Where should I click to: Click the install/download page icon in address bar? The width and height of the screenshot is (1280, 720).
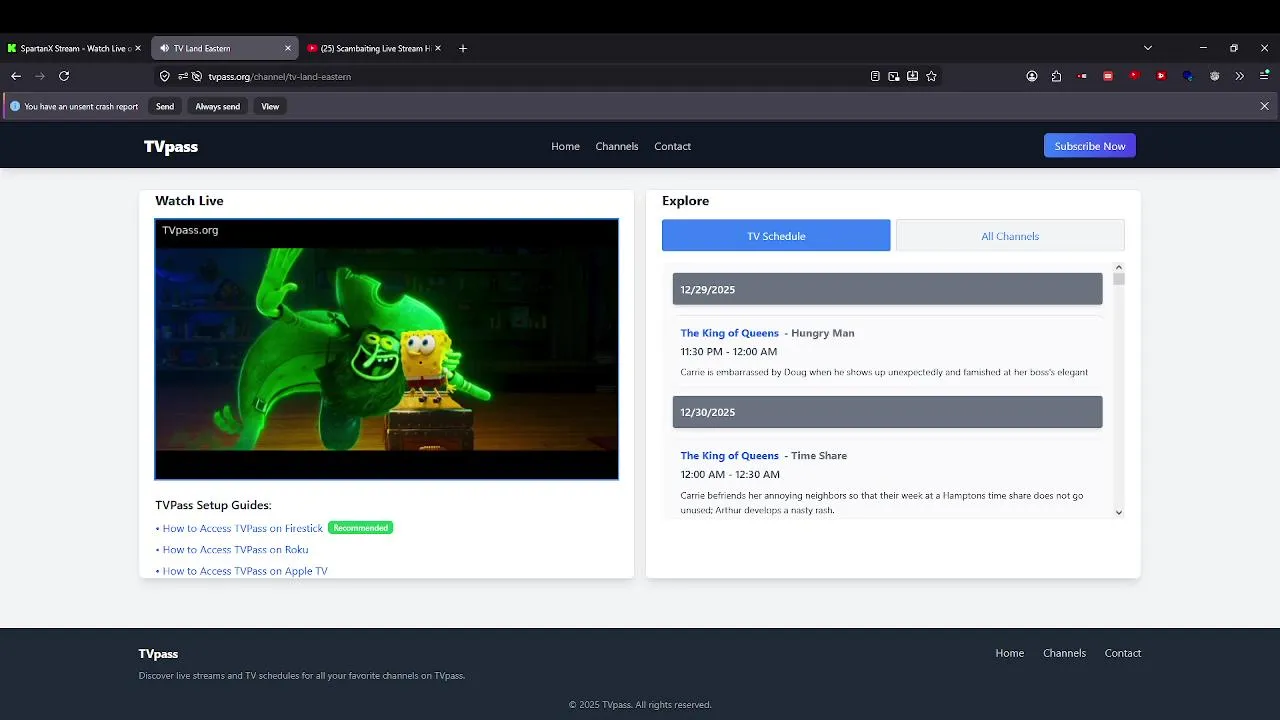tap(913, 76)
